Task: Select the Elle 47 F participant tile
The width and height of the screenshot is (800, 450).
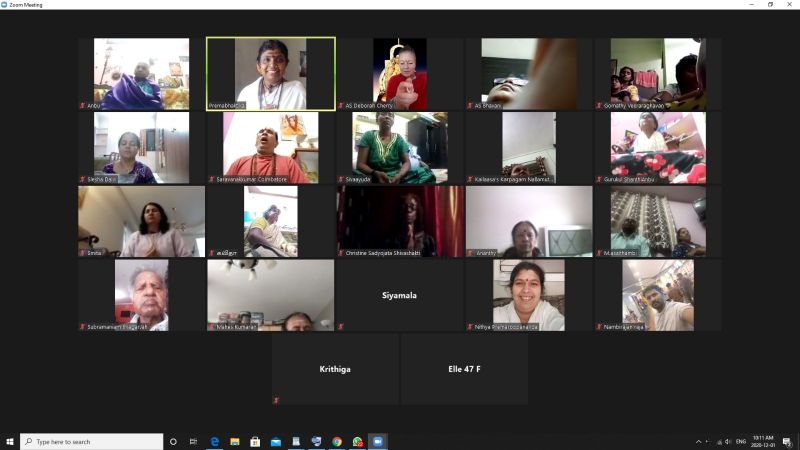Action: (x=464, y=369)
